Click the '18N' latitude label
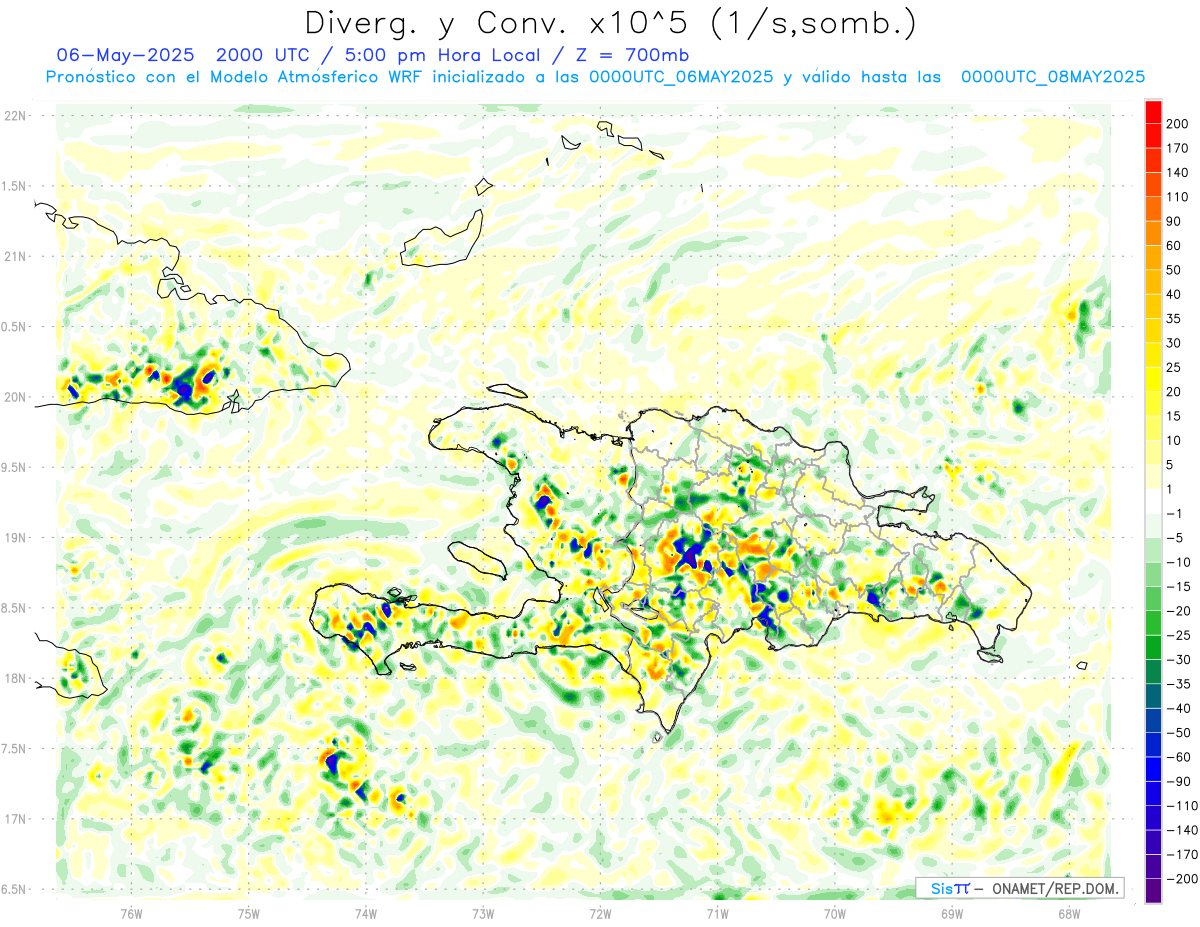The height and width of the screenshot is (927, 1200). pos(14,678)
